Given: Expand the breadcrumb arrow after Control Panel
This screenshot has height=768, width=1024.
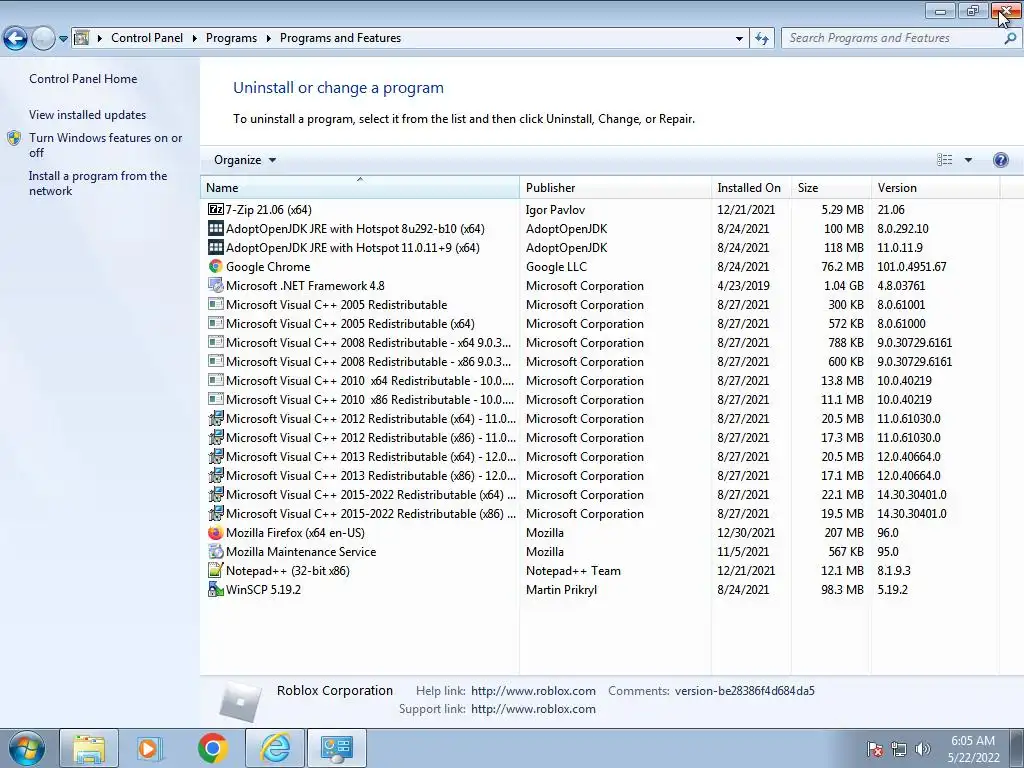Looking at the screenshot, I should pos(195,39).
